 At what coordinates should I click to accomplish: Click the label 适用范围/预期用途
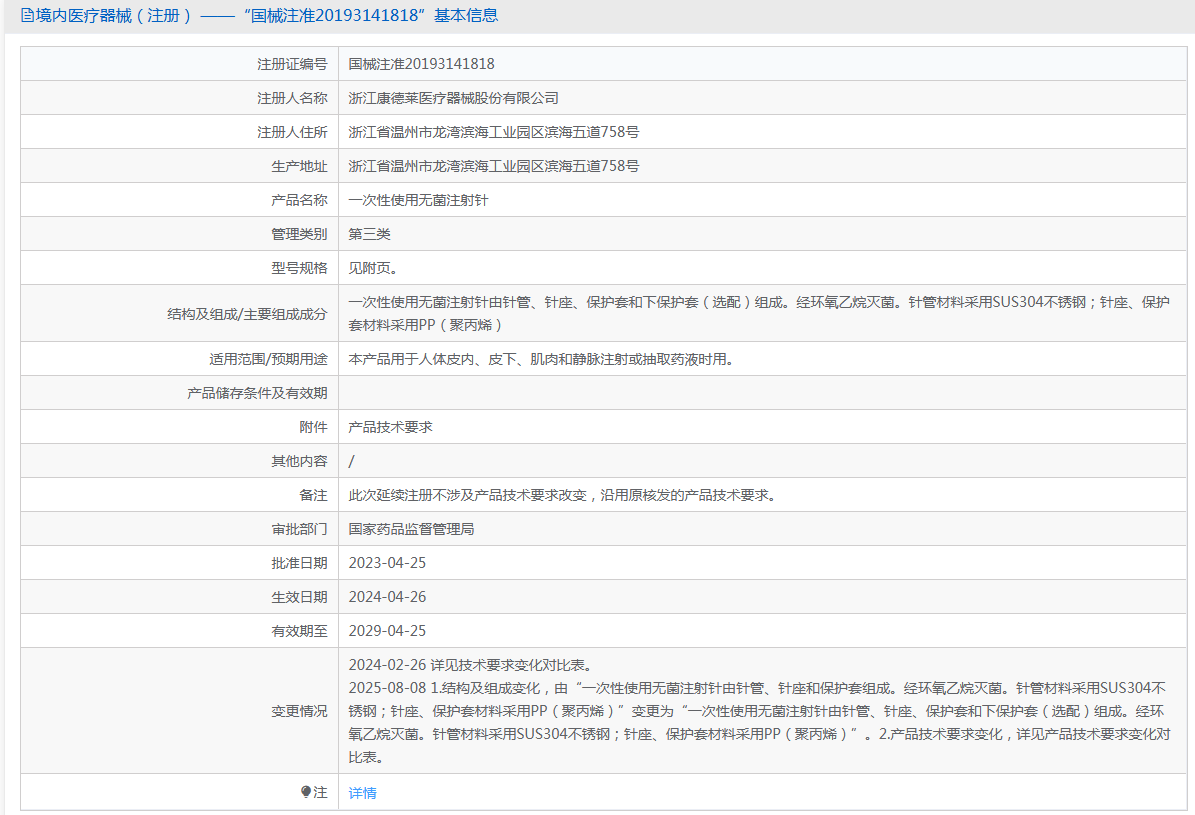tap(268, 359)
